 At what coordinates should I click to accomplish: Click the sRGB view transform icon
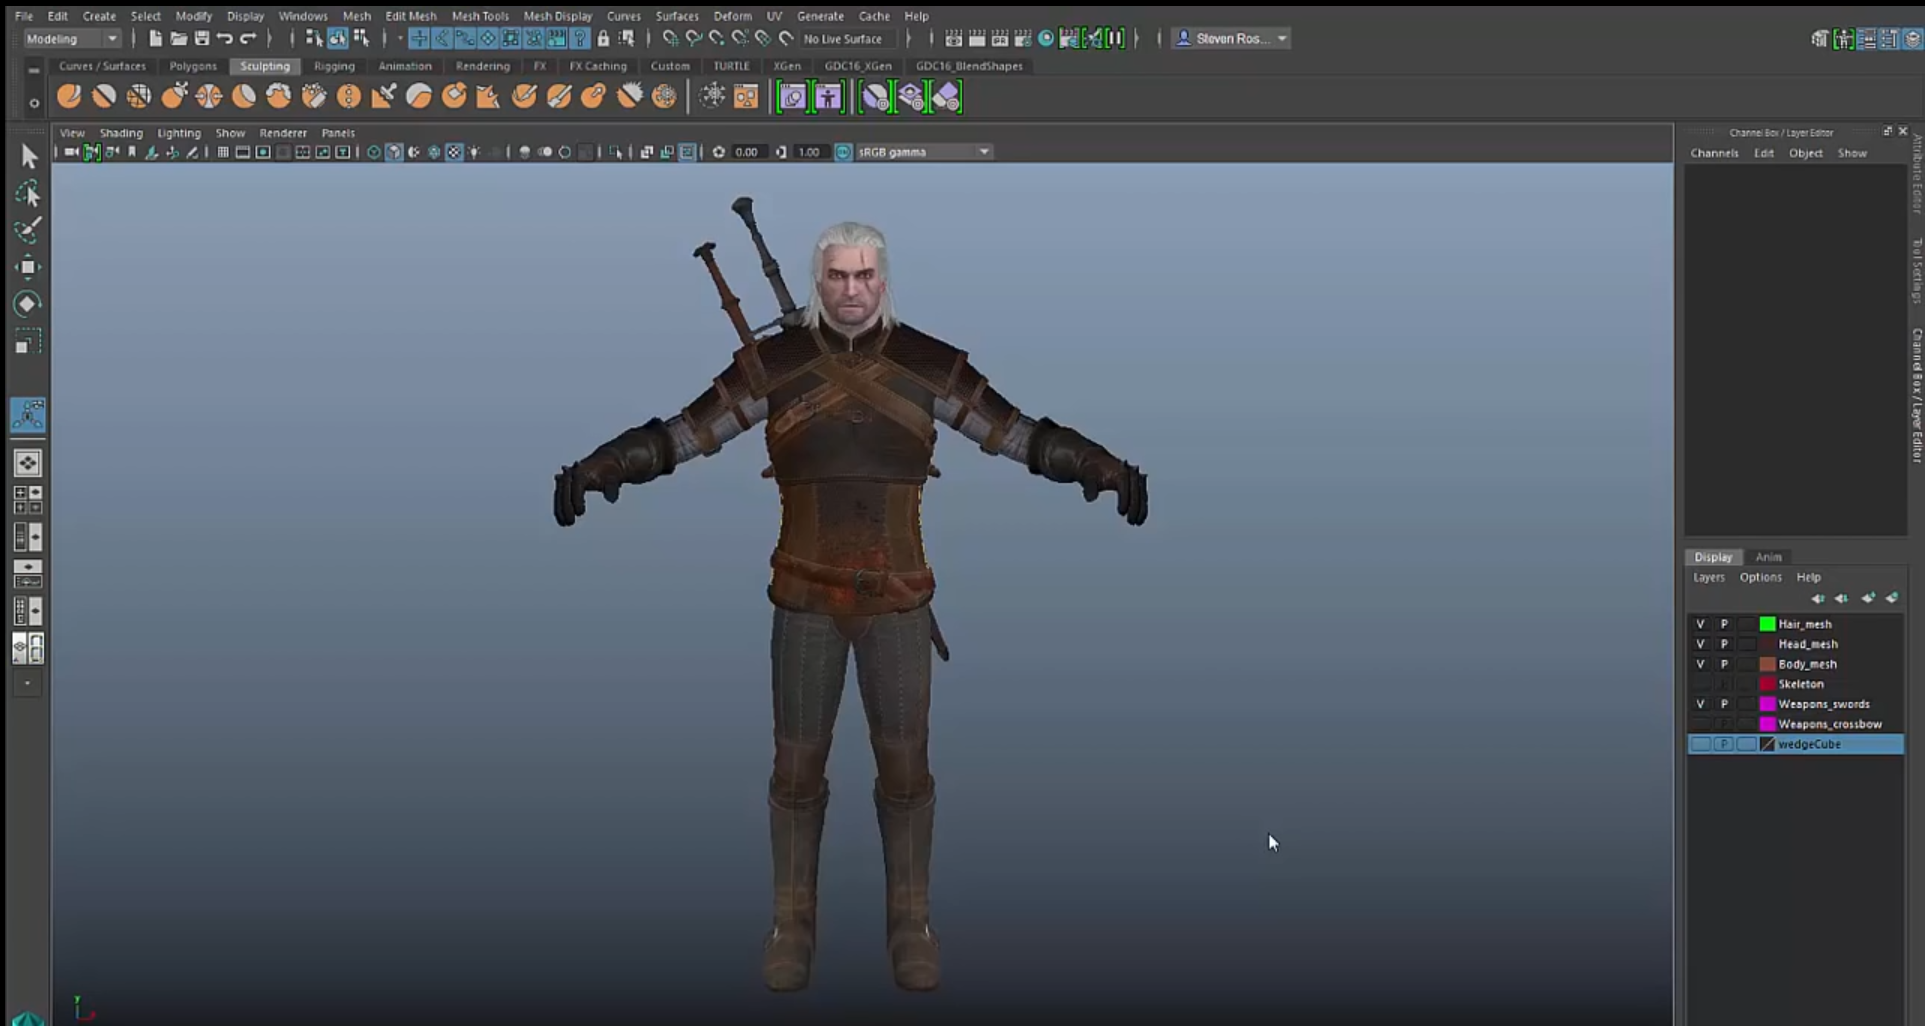(843, 152)
